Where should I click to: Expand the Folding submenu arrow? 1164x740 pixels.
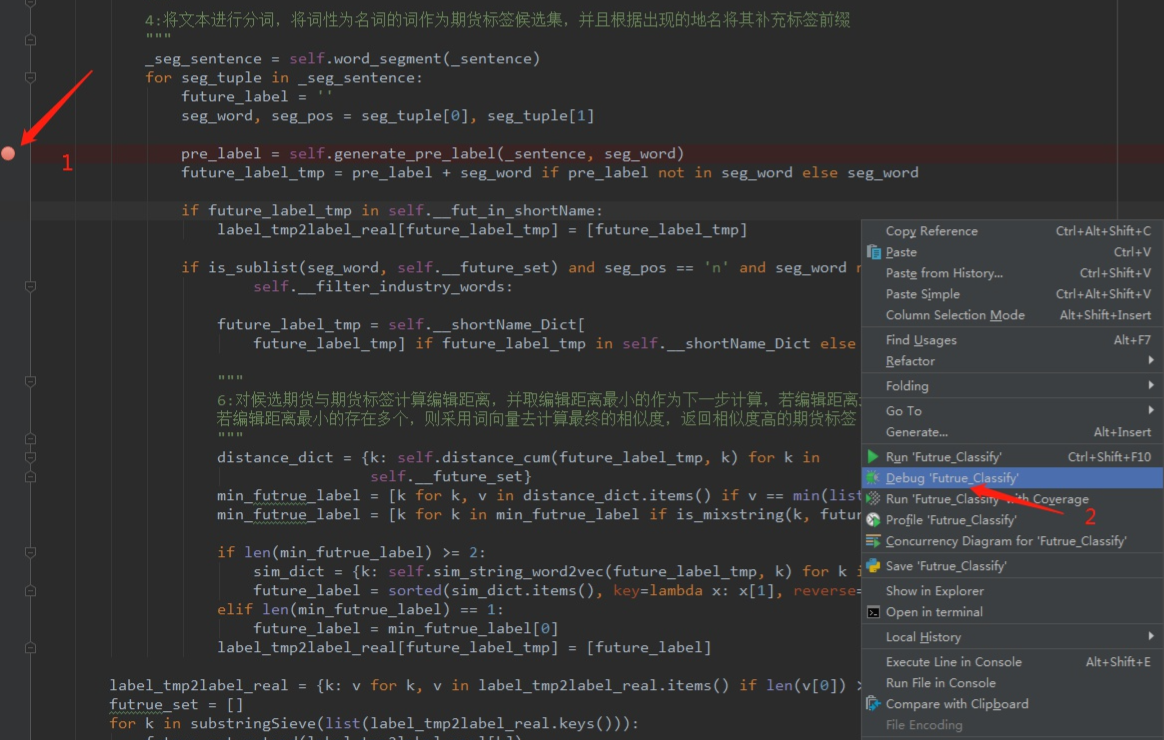(x=1151, y=385)
